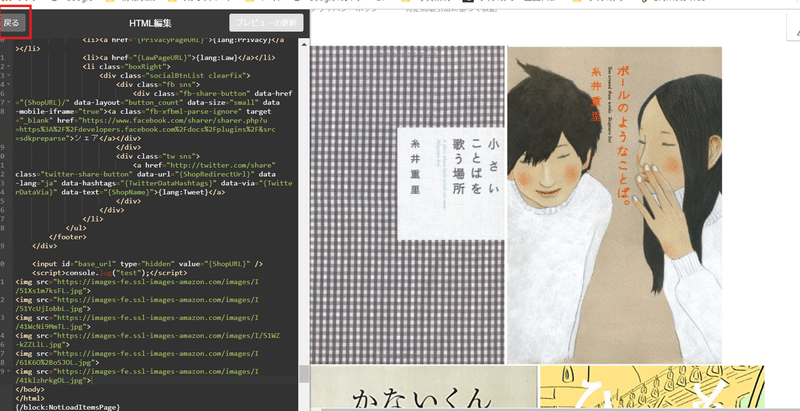800x411 pixels.
Task: Click the かないくん book cover image
Action: point(424,388)
